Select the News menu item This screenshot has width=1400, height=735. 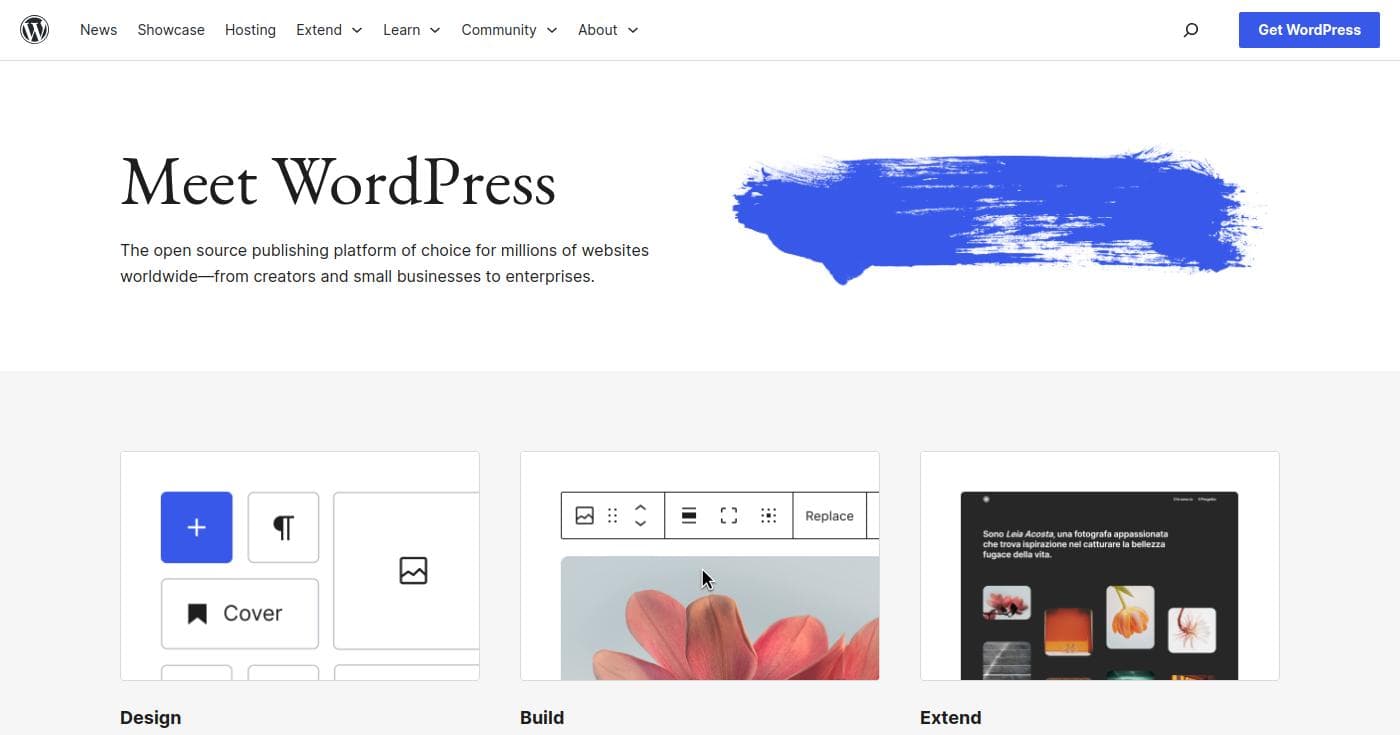pyautogui.click(x=98, y=30)
